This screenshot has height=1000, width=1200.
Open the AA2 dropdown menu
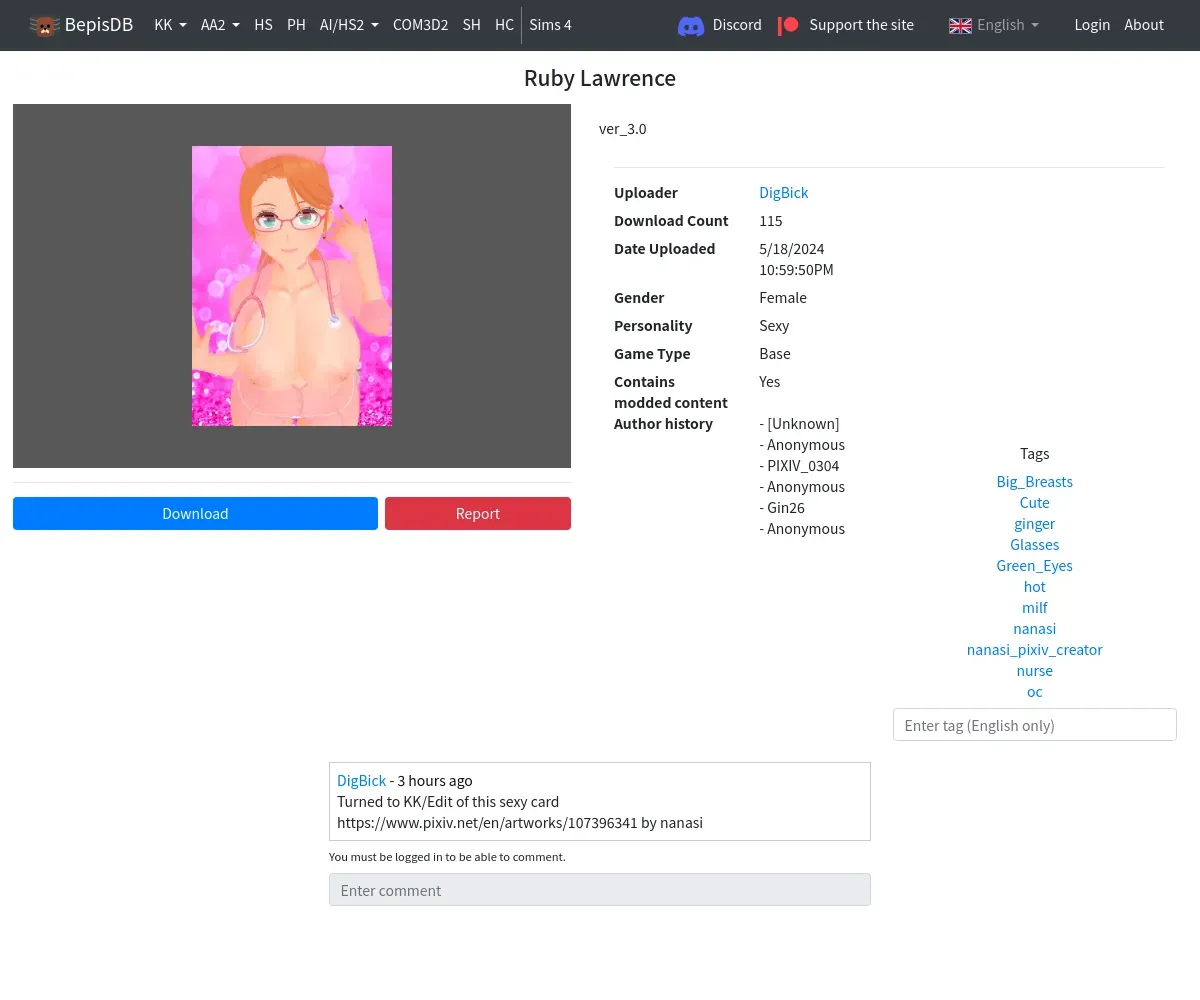[220, 25]
